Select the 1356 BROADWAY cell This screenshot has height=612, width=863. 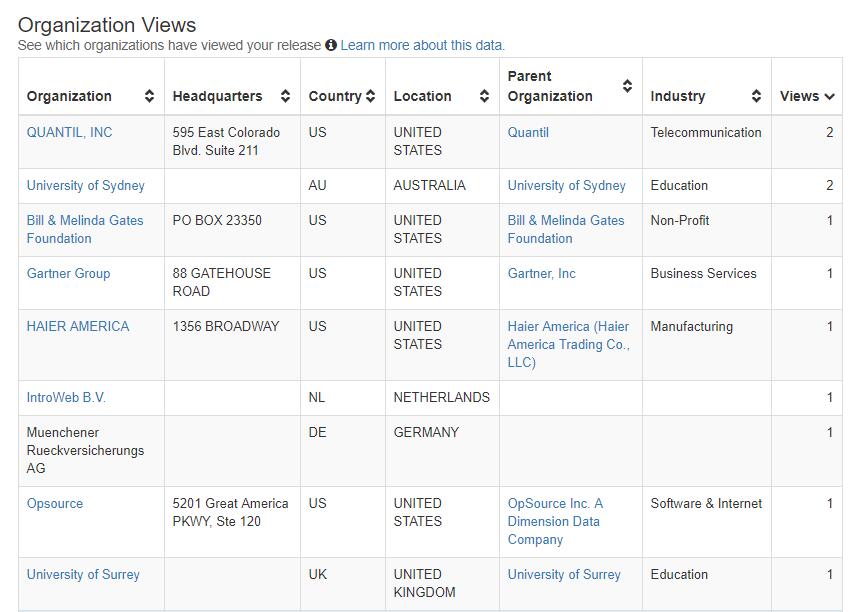(232, 345)
